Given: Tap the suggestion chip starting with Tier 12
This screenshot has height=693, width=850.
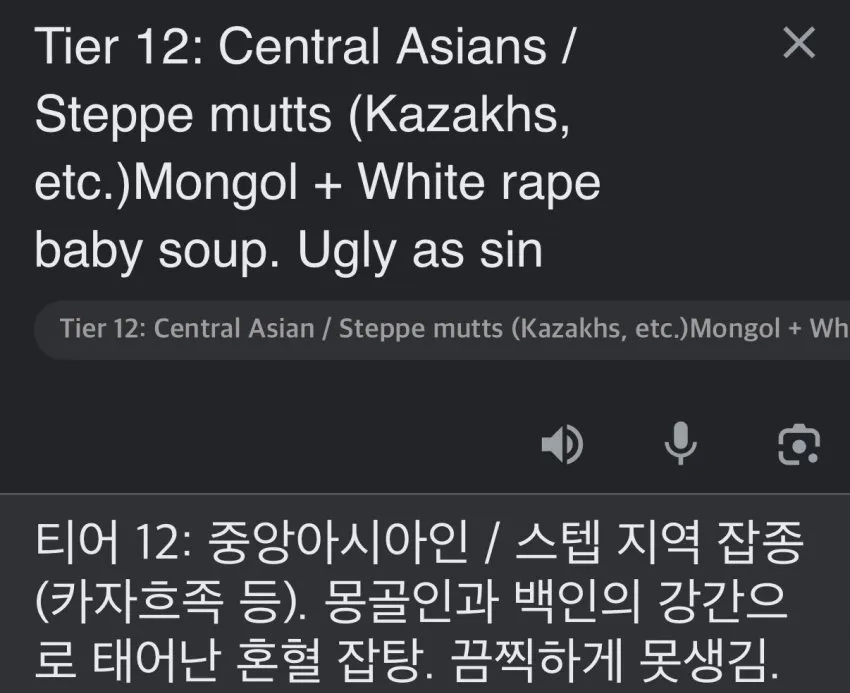Looking at the screenshot, I should coord(442,329).
